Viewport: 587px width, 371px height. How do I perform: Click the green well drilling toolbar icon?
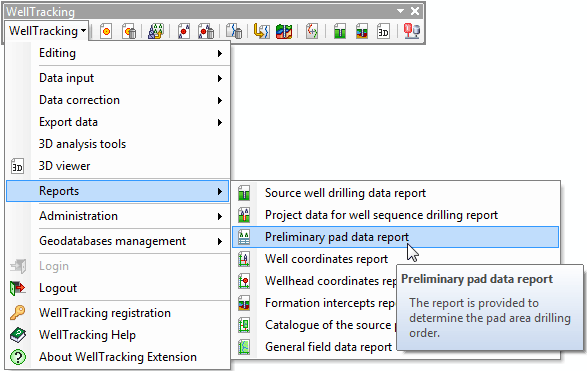click(340, 31)
